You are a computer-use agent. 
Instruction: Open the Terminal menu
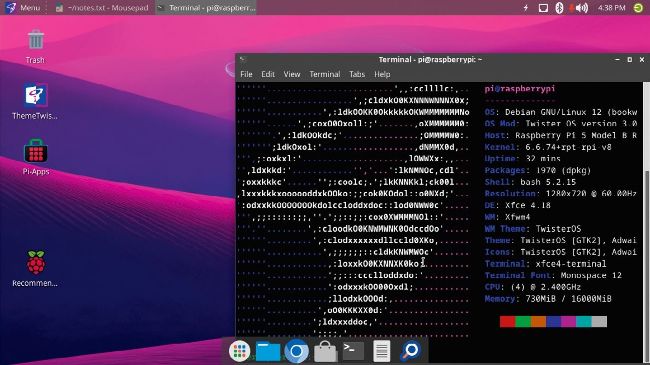click(325, 74)
